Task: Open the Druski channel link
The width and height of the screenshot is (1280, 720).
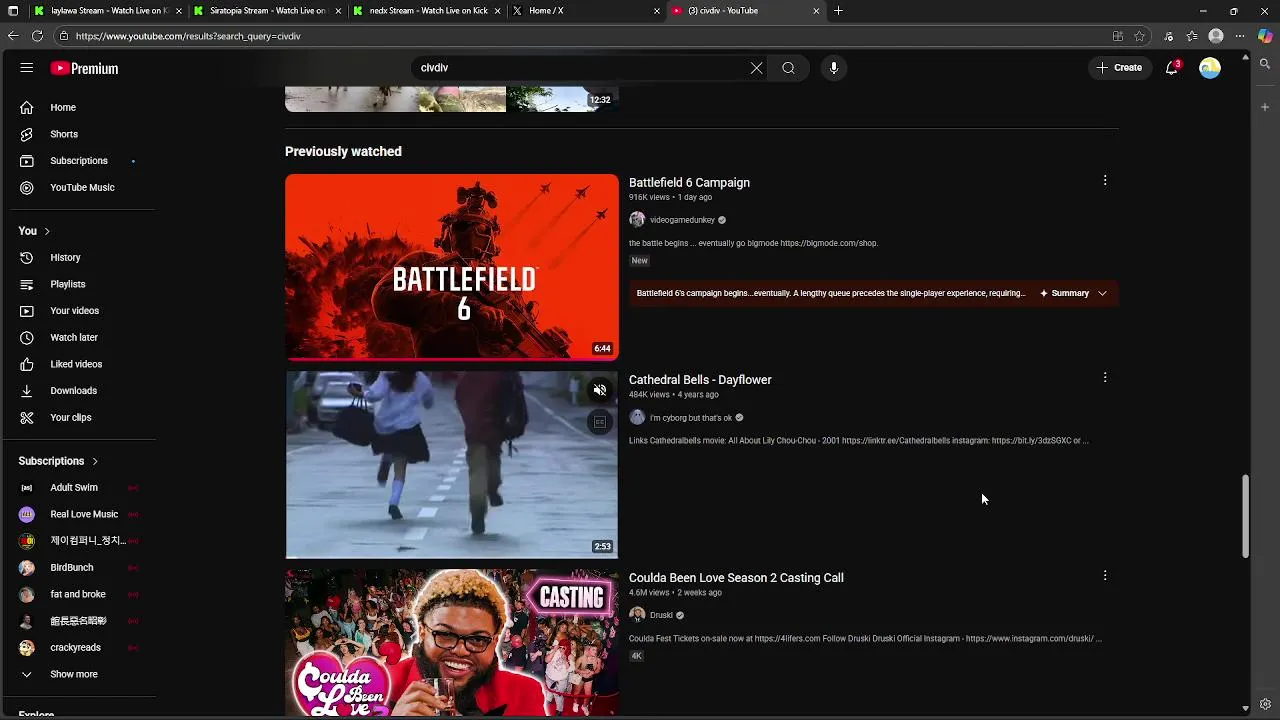Action: [661, 615]
